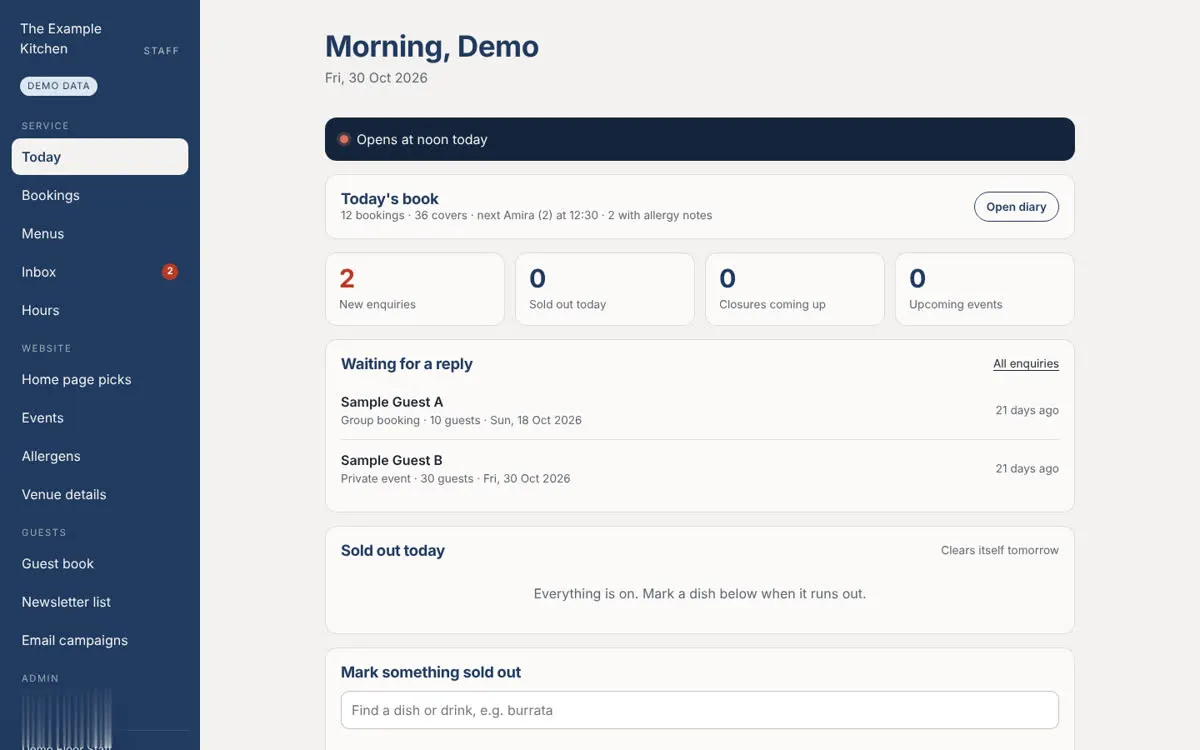The height and width of the screenshot is (750, 1200).
Task: Click the Waiting for a reply heading
Action: coord(407,364)
